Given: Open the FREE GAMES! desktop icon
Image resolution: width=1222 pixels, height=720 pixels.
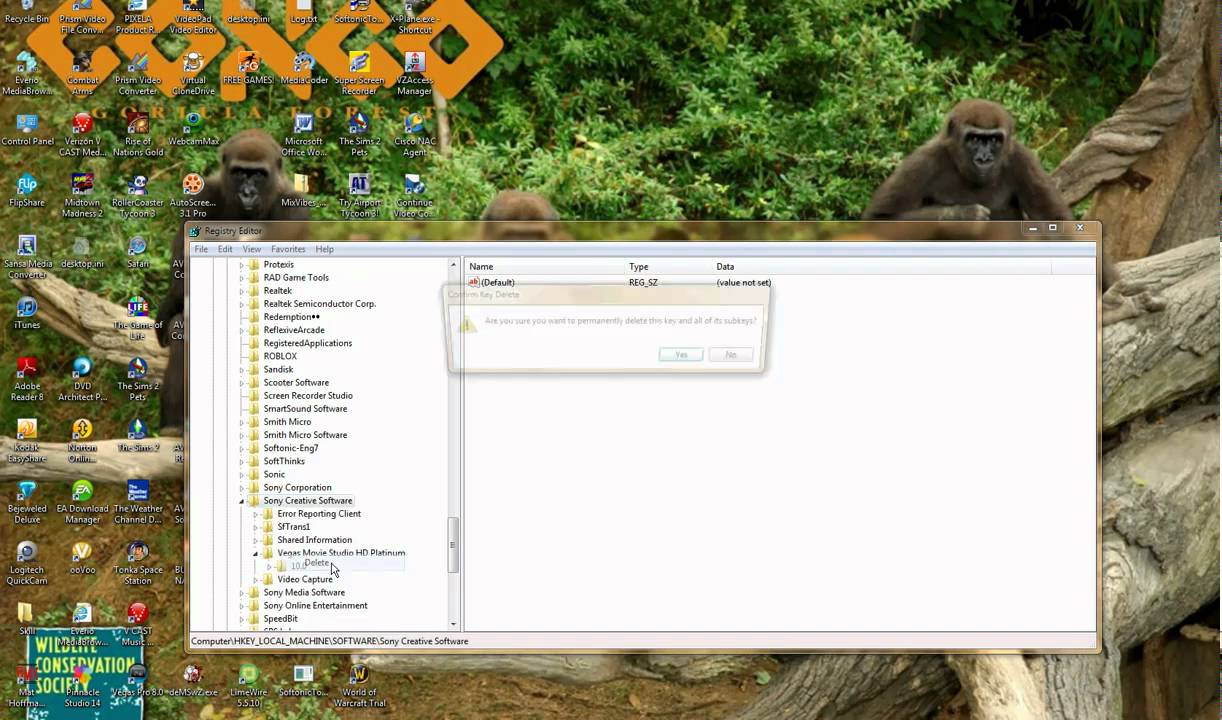Looking at the screenshot, I should pos(248,70).
